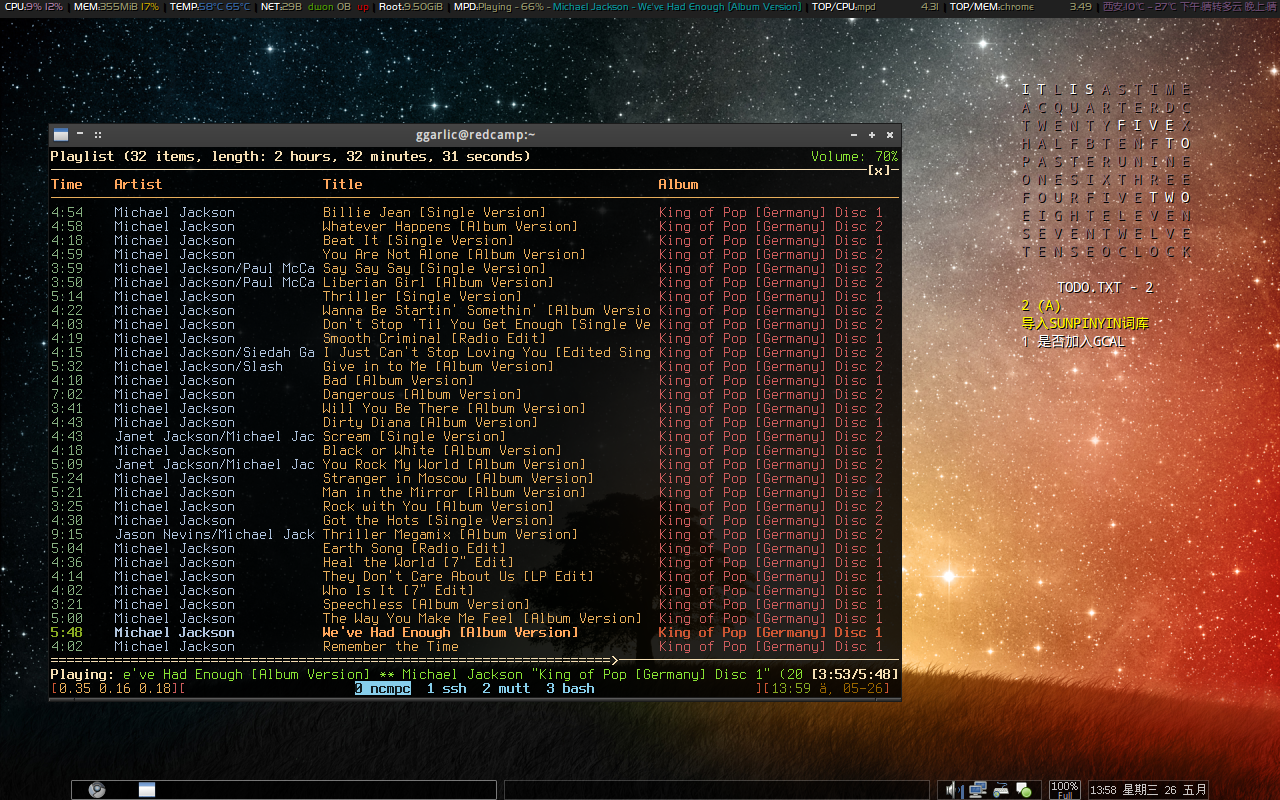
Task: Click the Title column header
Action: pyautogui.click(x=343, y=184)
